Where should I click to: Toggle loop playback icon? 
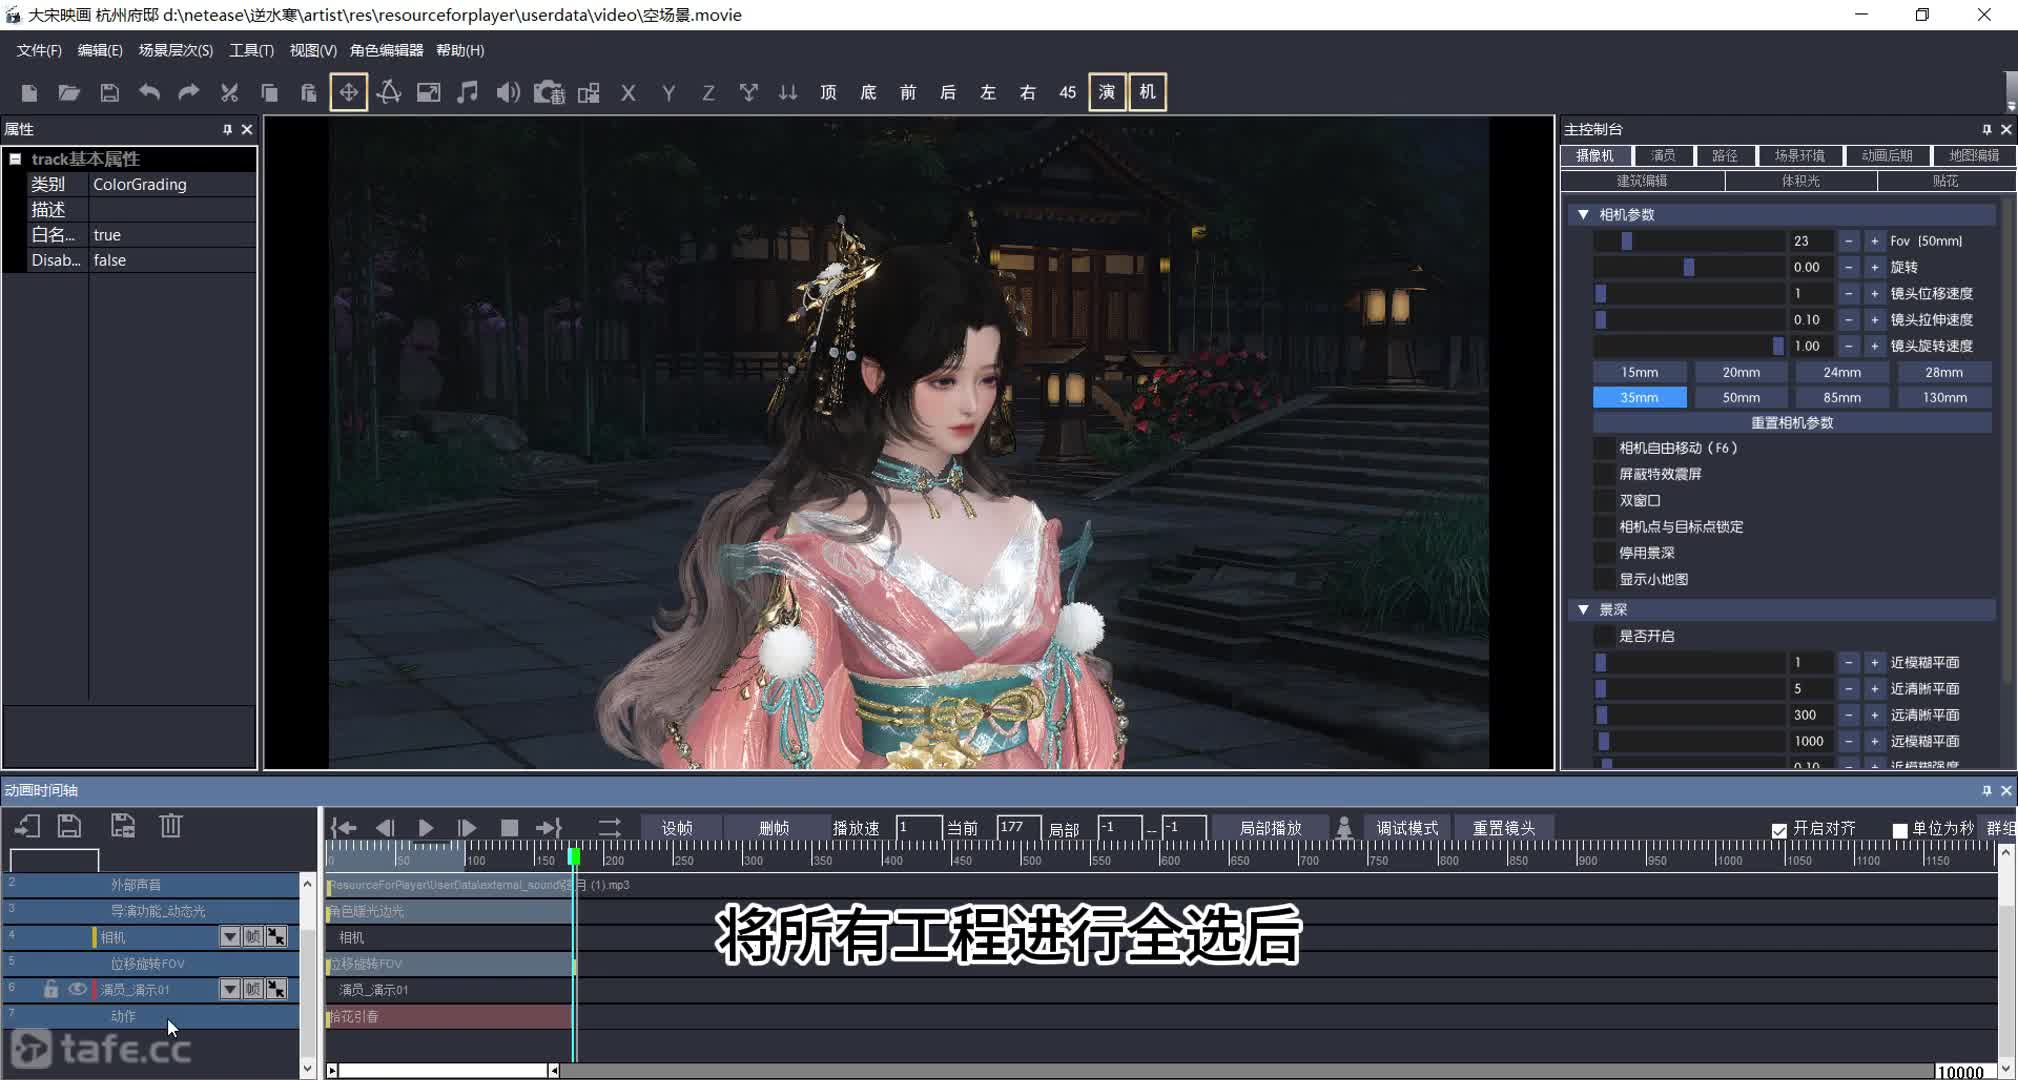[x=609, y=828]
